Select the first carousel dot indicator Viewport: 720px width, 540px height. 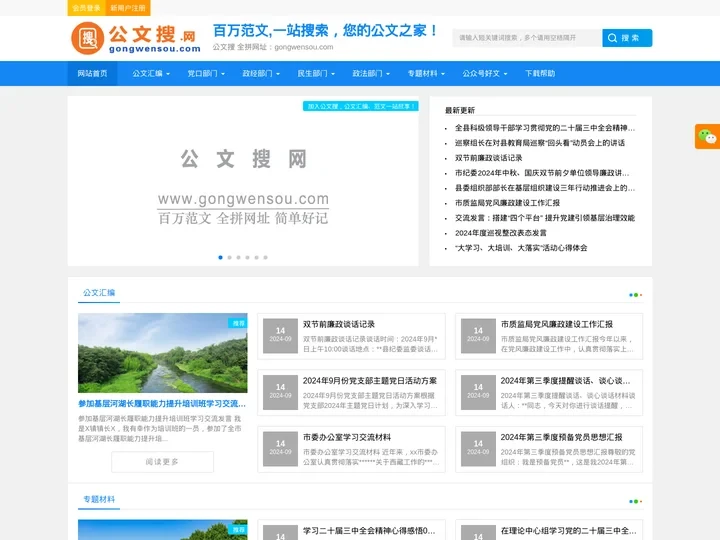point(220,258)
